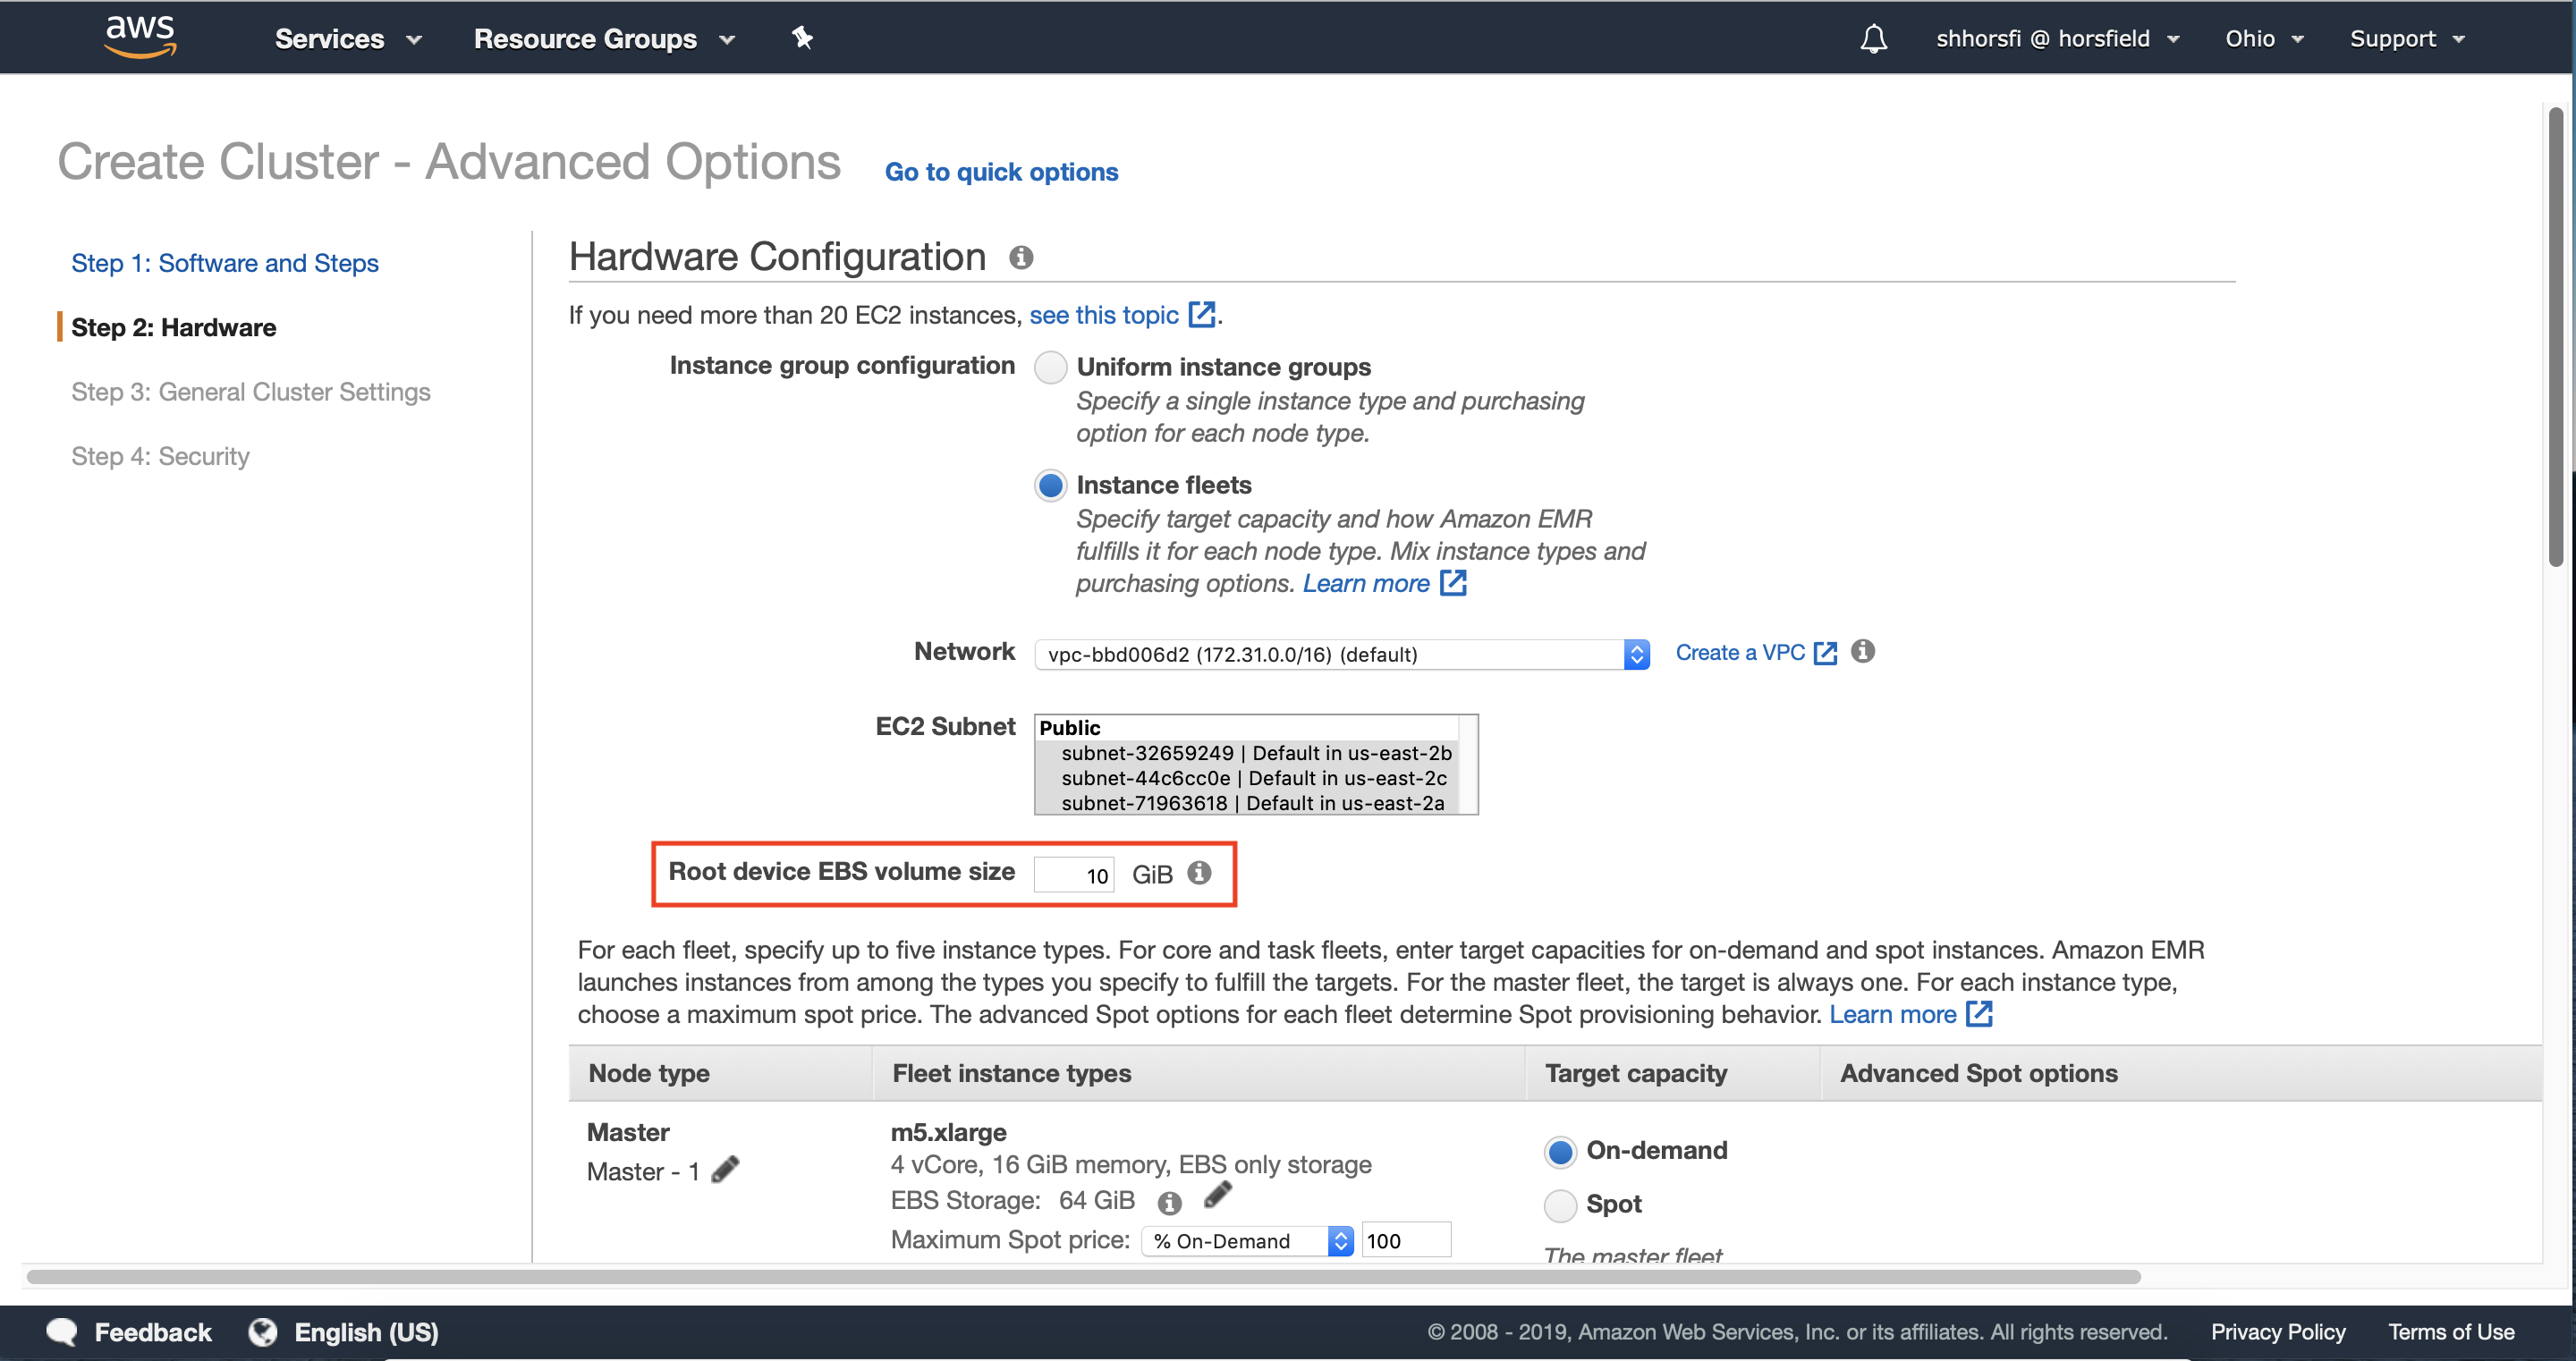Image resolution: width=2576 pixels, height=1361 pixels.
Task: Expand the Ohio region dropdown
Action: pyautogui.click(x=2263, y=39)
